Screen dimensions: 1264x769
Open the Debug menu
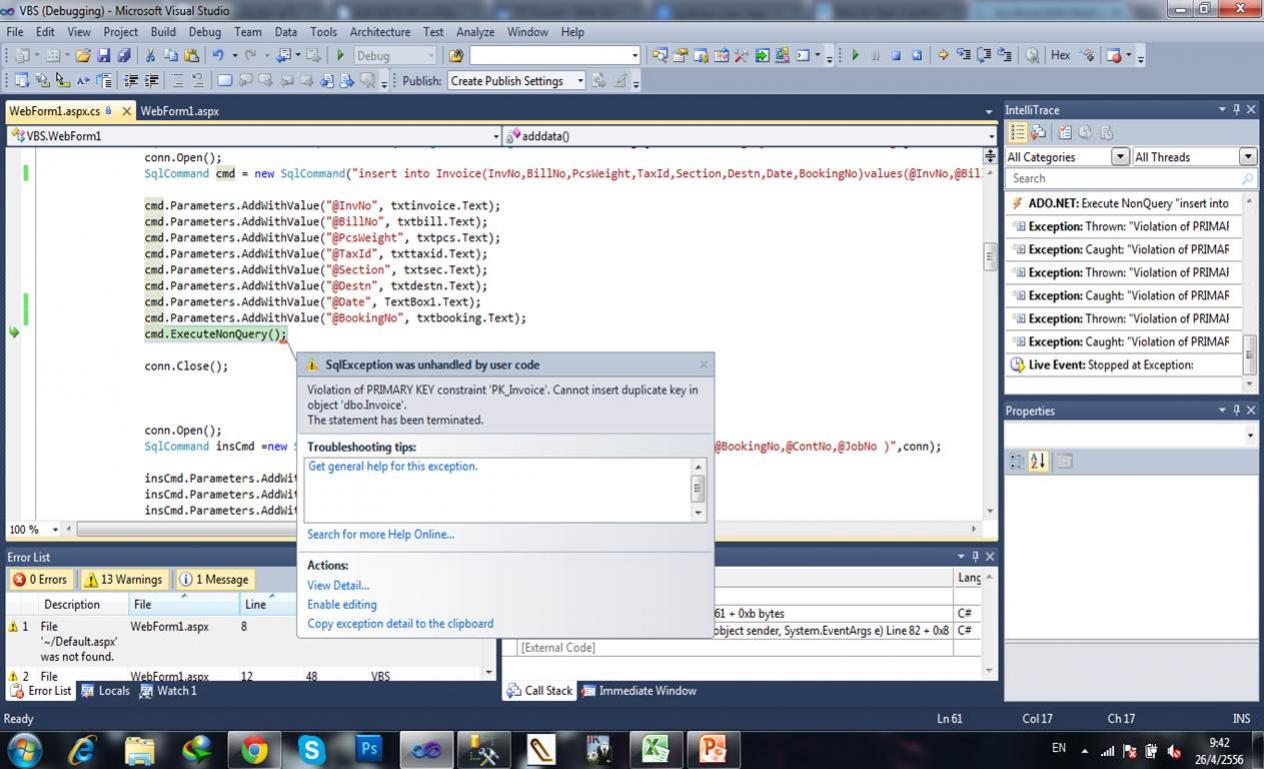[x=204, y=32]
